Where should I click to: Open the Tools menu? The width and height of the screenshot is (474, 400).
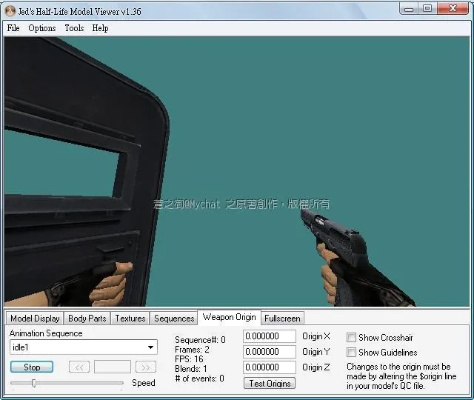[74, 28]
